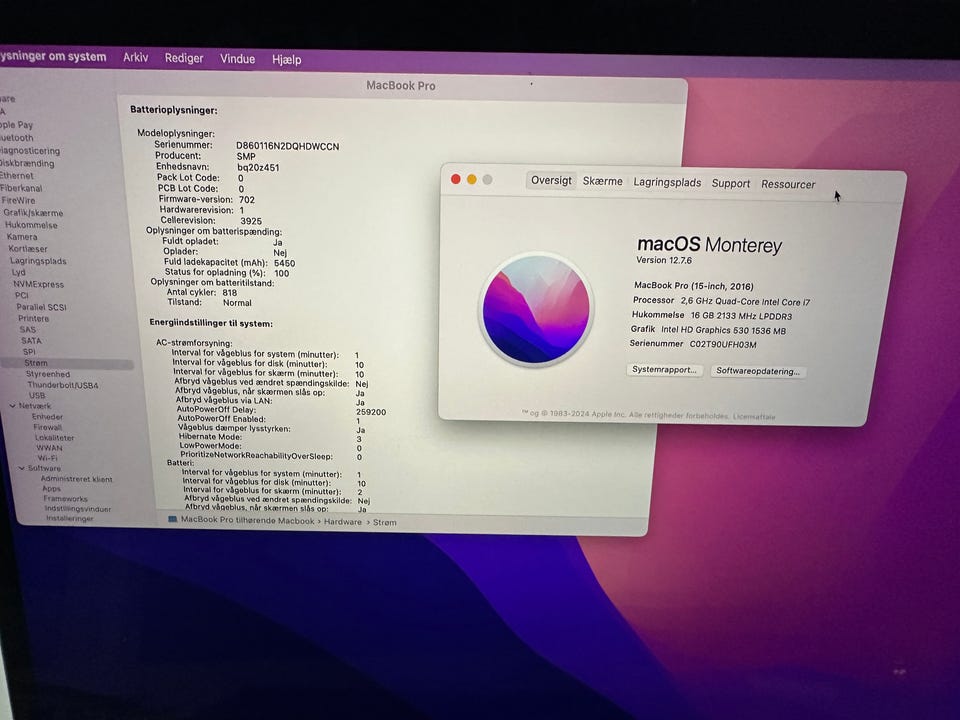Open the Vindue menu
Screen dimensions: 960x720
237,59
